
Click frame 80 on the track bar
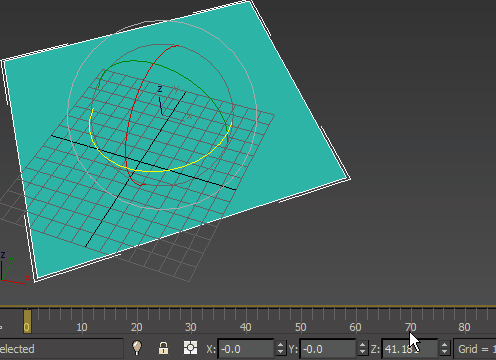pyautogui.click(x=464, y=327)
